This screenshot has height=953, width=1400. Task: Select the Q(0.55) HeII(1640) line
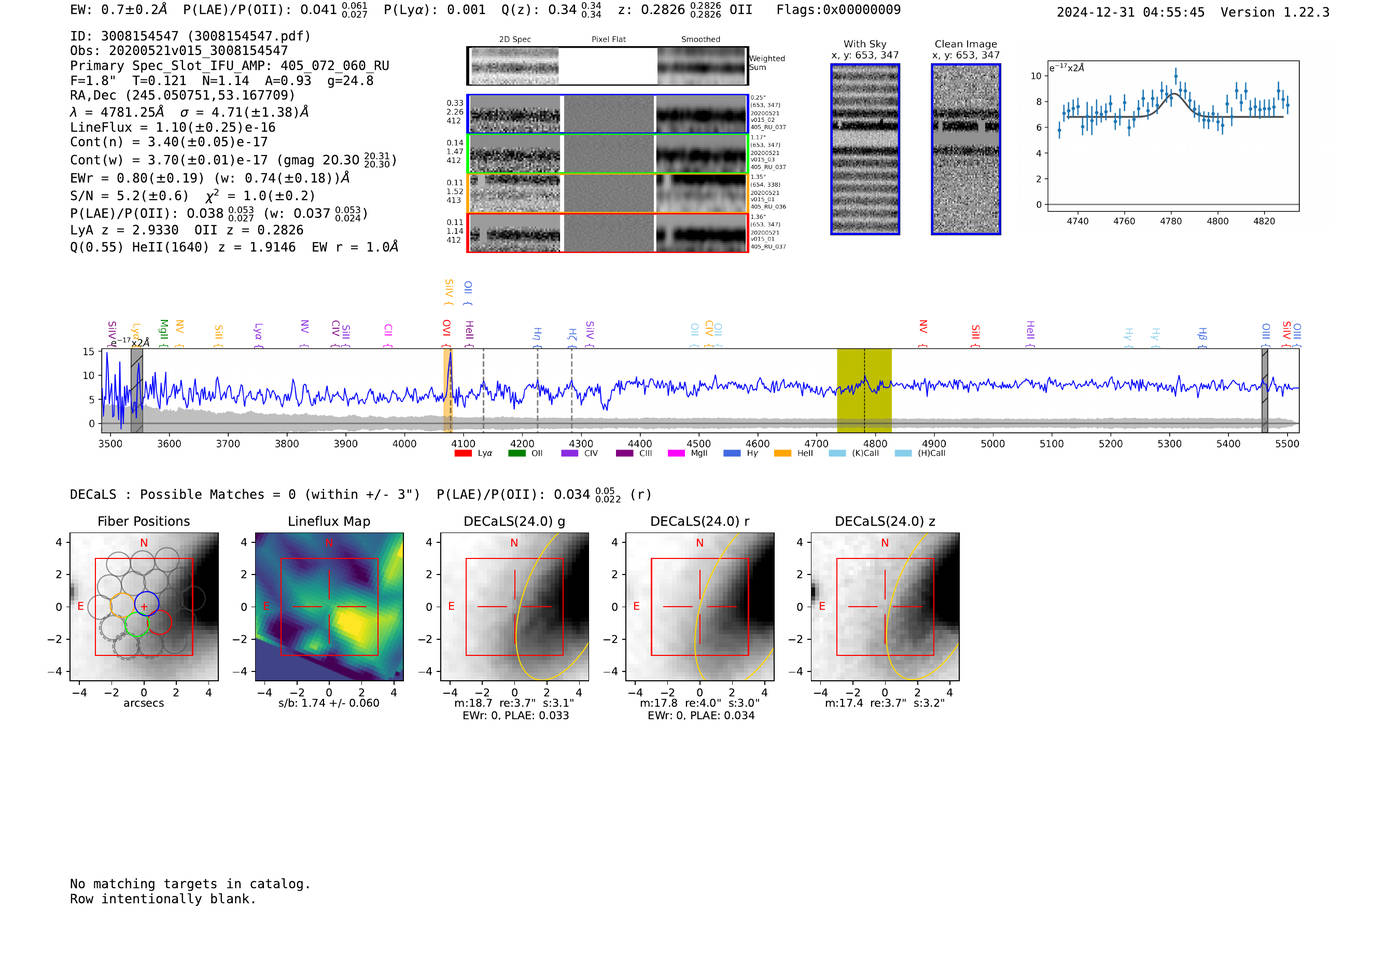[x=234, y=247]
